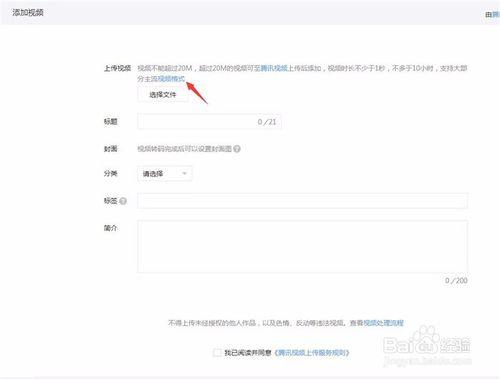Open the 腾讯视频上传服务规则 link

coord(312,353)
